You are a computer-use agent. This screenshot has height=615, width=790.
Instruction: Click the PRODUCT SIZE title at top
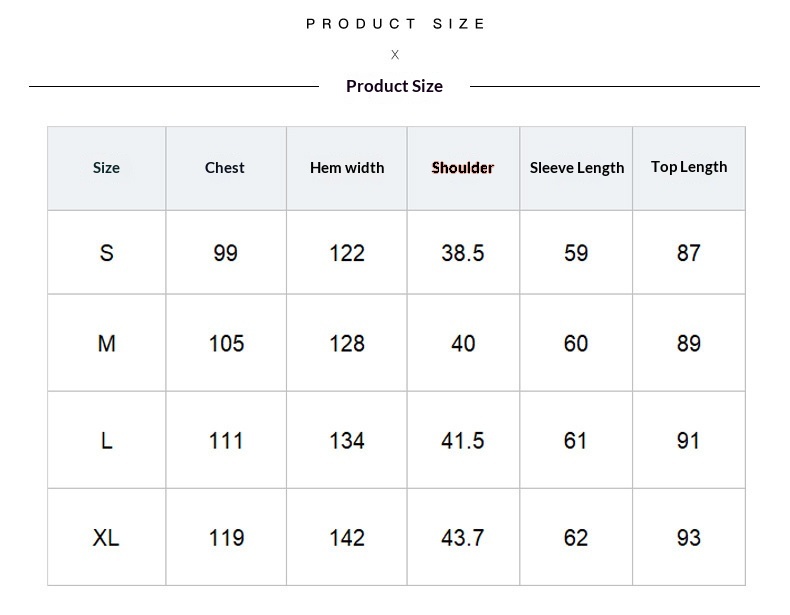pyautogui.click(x=395, y=24)
